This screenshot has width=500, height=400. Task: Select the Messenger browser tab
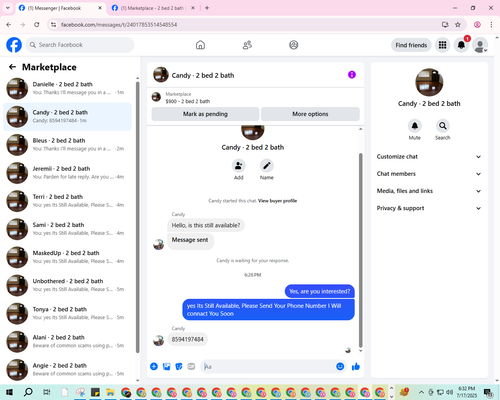pos(60,8)
